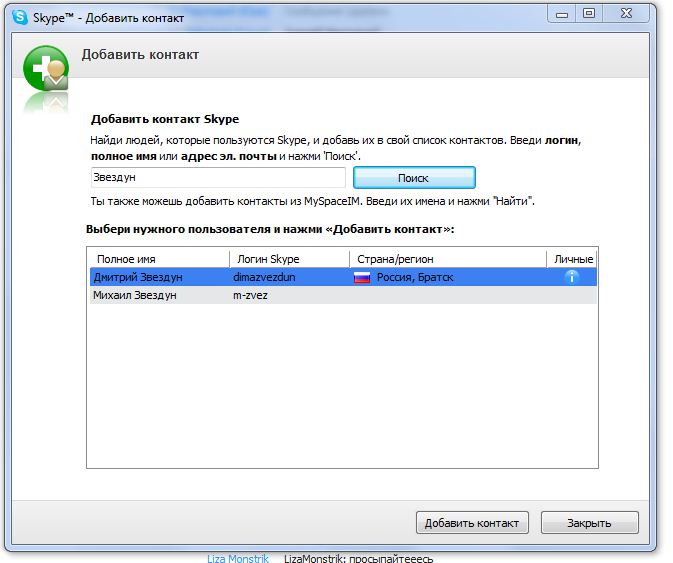The height and width of the screenshot is (563, 673).
Task: Sort results by the Логин Skype column
Action: 290,259
